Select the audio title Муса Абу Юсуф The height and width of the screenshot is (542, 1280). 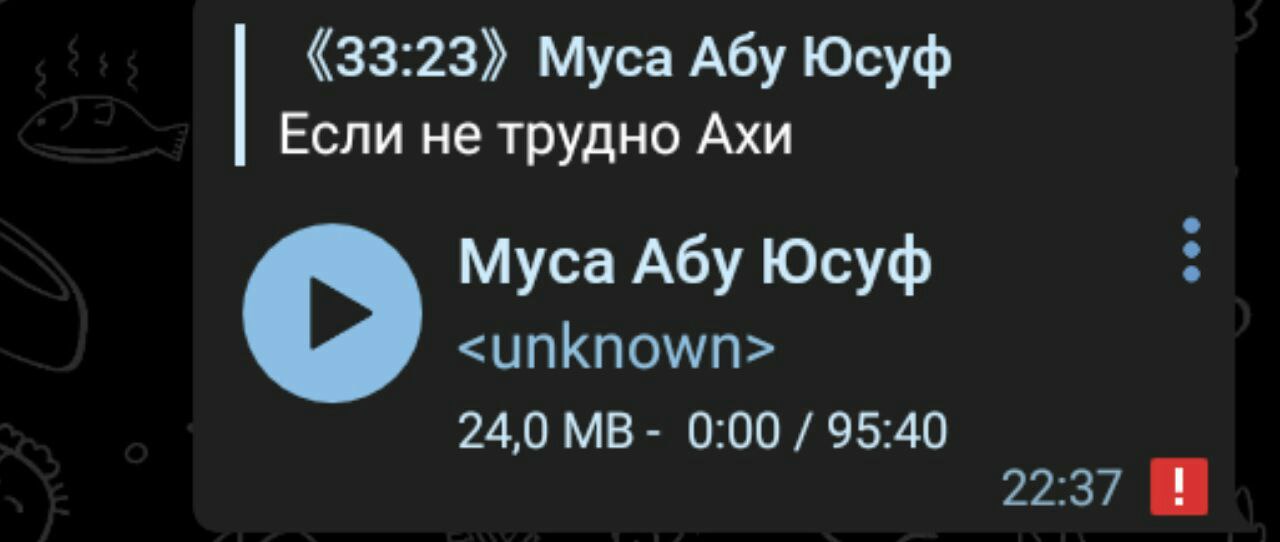[694, 263]
